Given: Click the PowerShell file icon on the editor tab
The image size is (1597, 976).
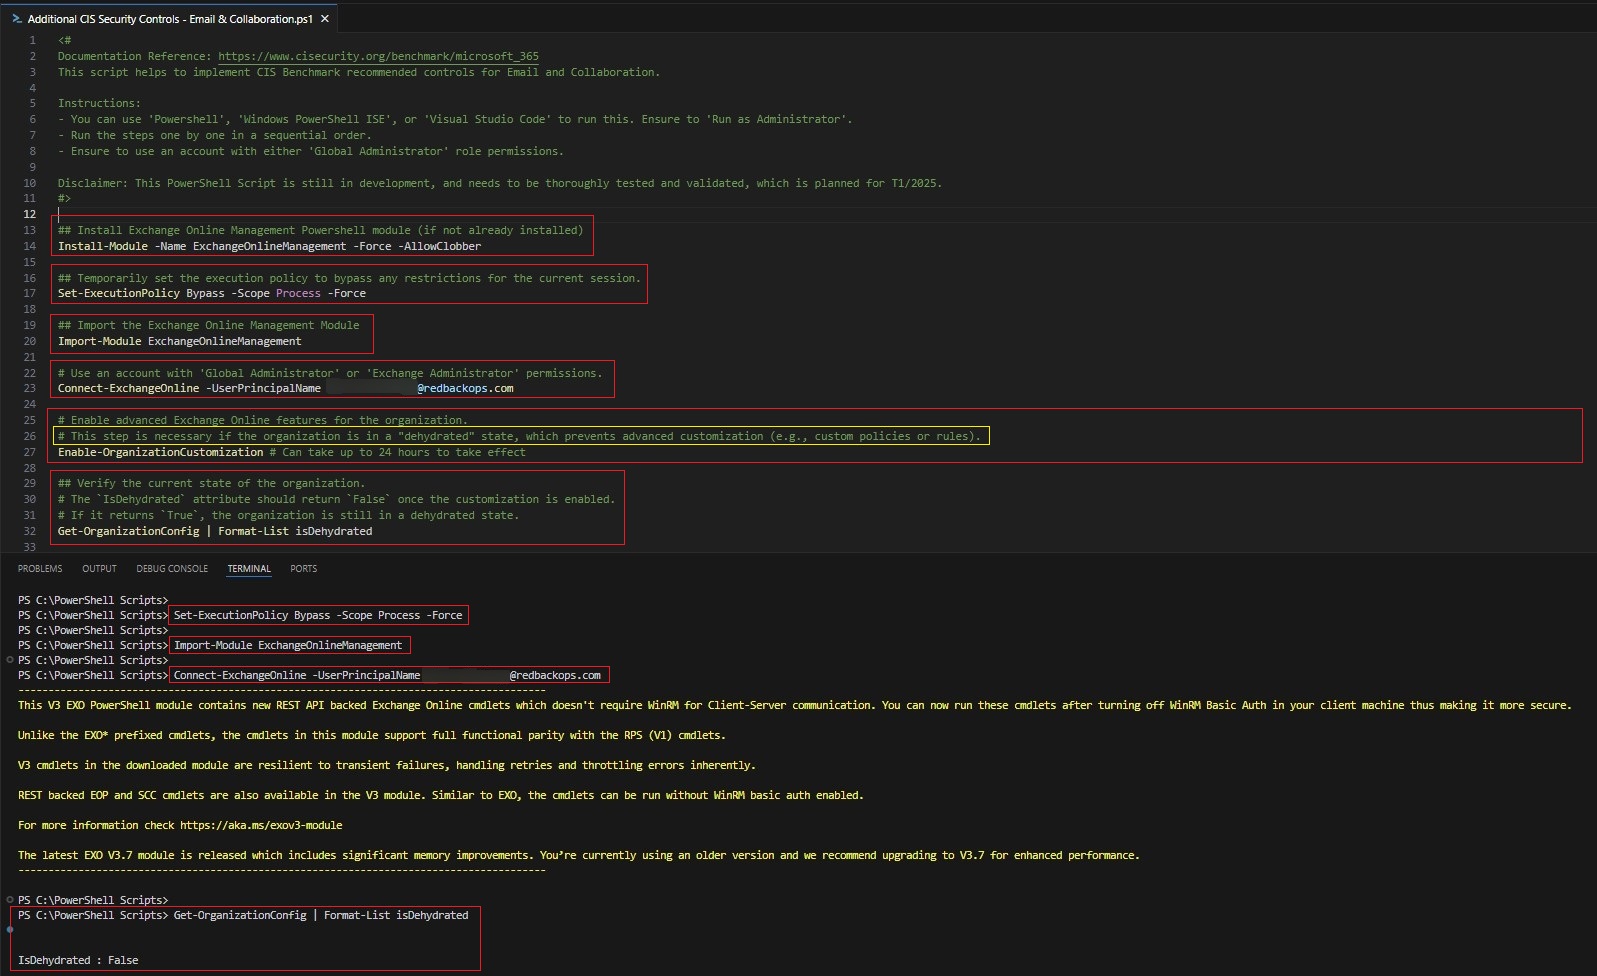Looking at the screenshot, I should (17, 19).
